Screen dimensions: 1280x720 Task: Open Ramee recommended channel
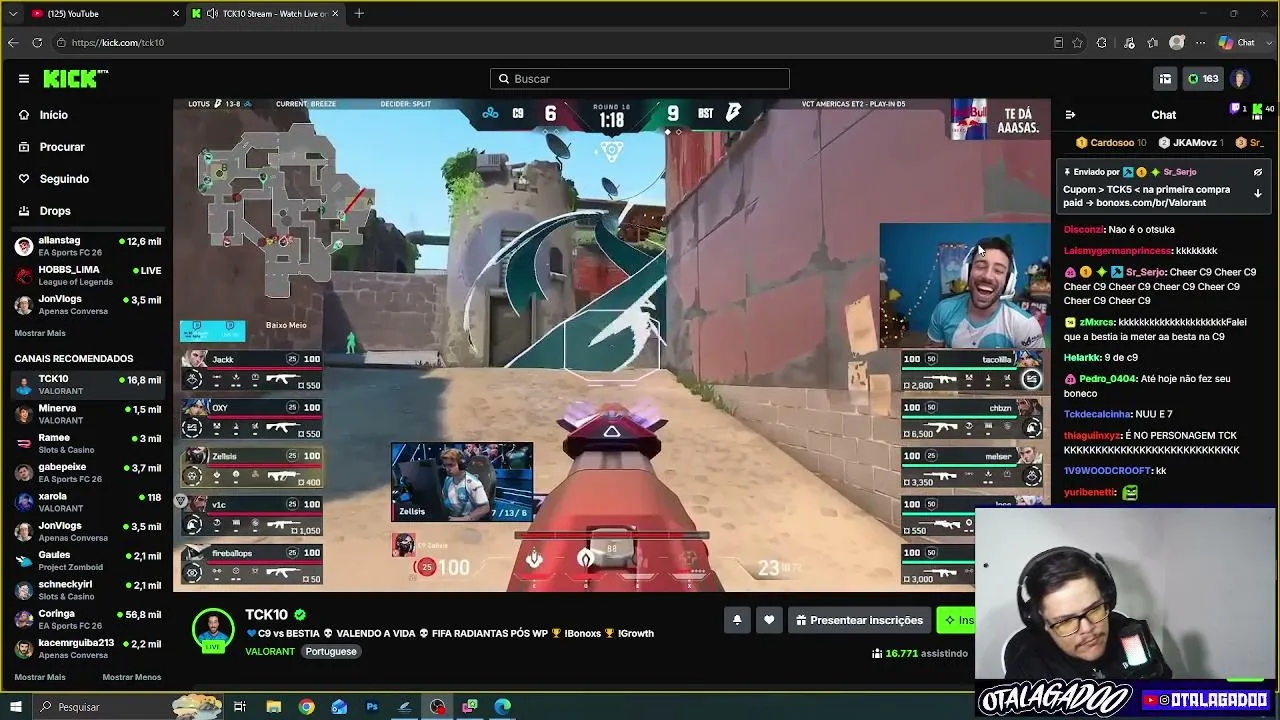point(88,443)
